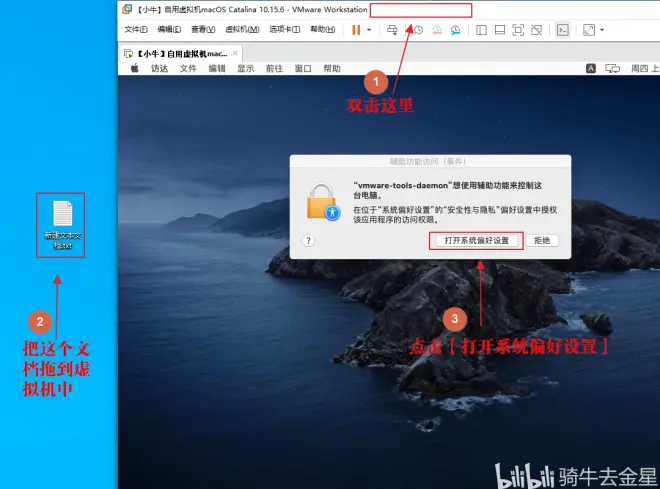
Task: Open the 帮助(H) menu in VMware
Action: point(323,29)
